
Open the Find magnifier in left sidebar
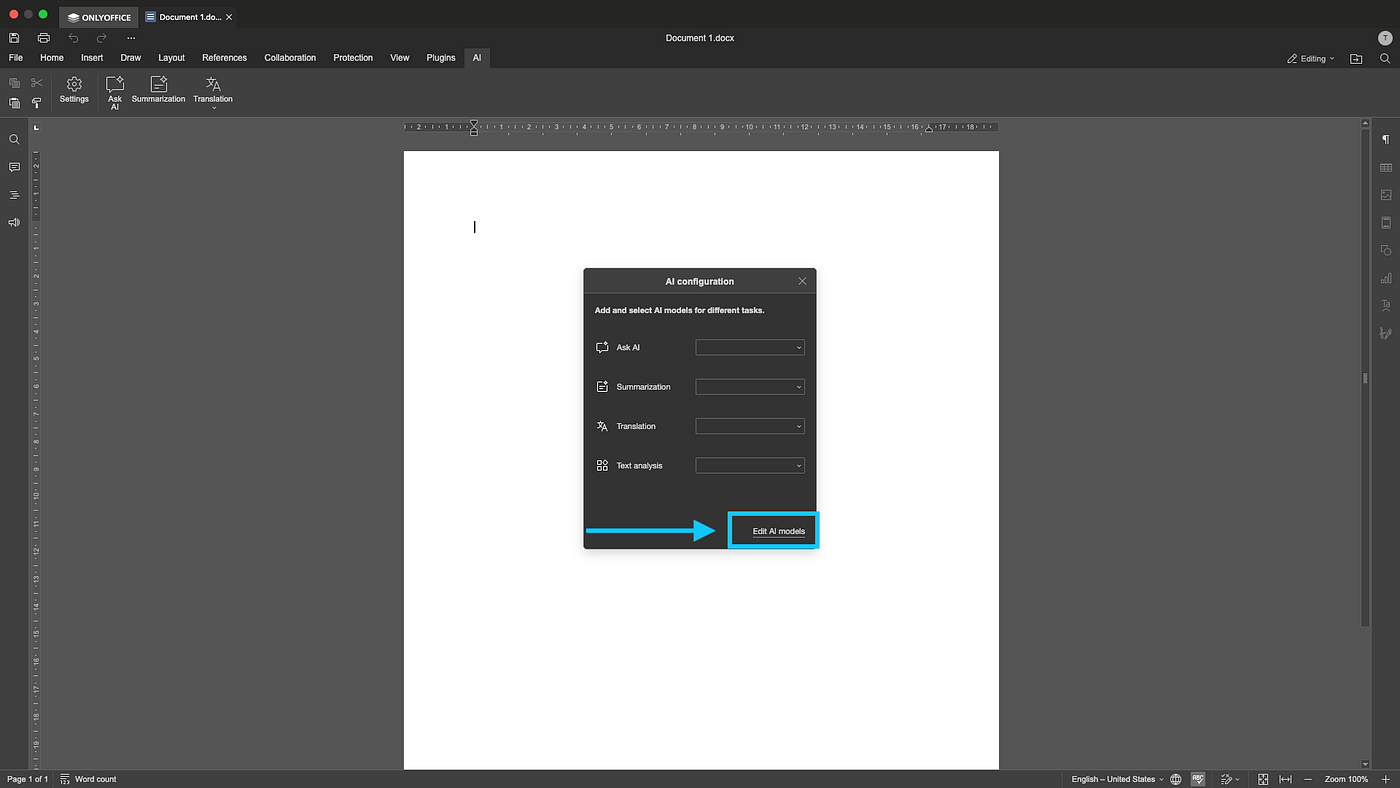tap(14, 140)
